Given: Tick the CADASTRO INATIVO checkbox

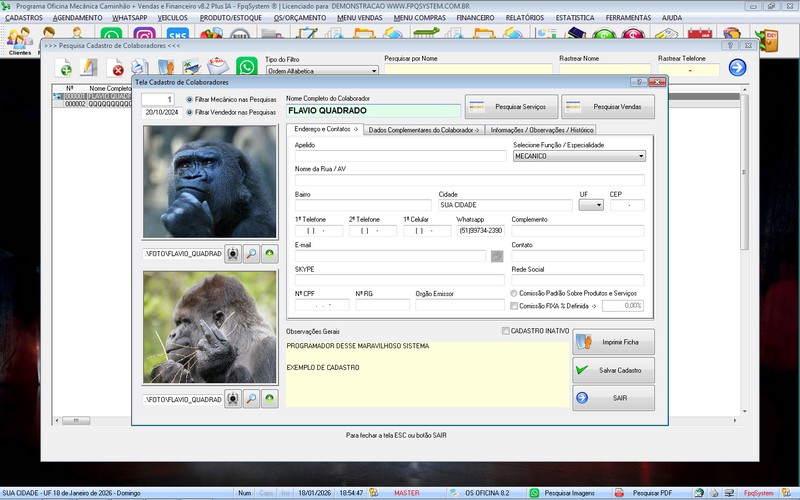Looking at the screenshot, I should tap(505, 331).
